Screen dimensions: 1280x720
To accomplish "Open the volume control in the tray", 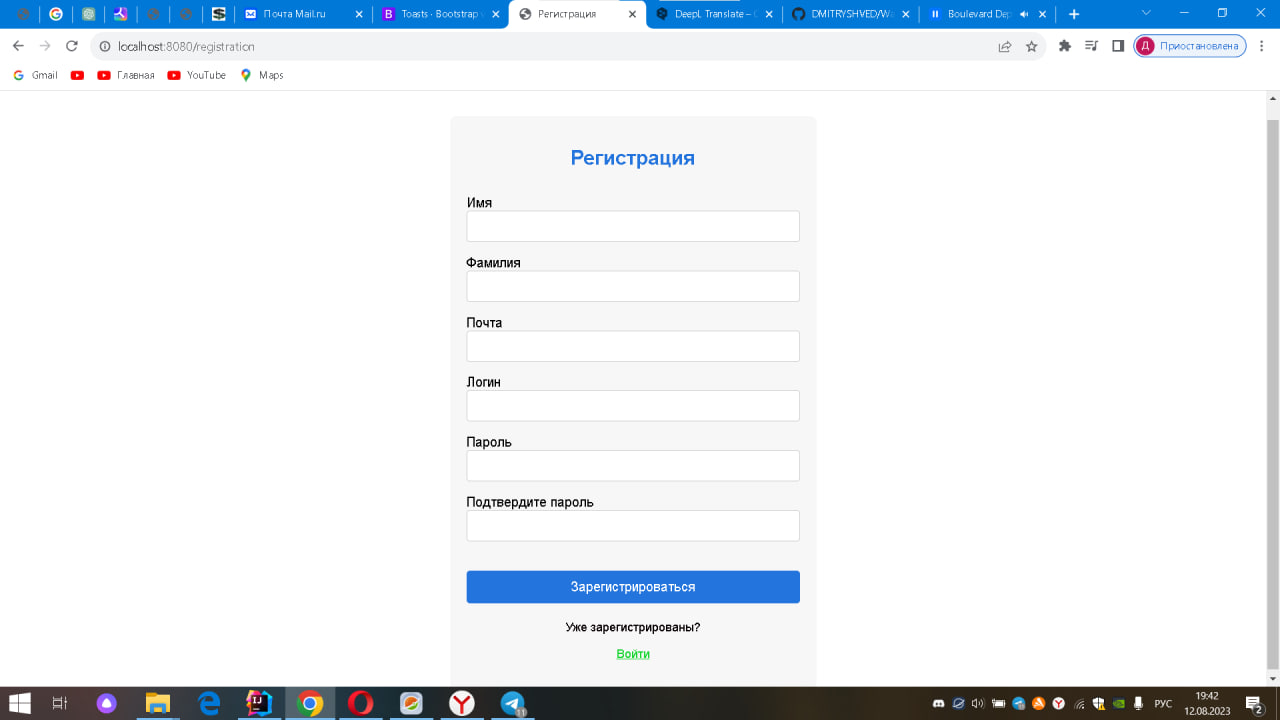I will 977,702.
